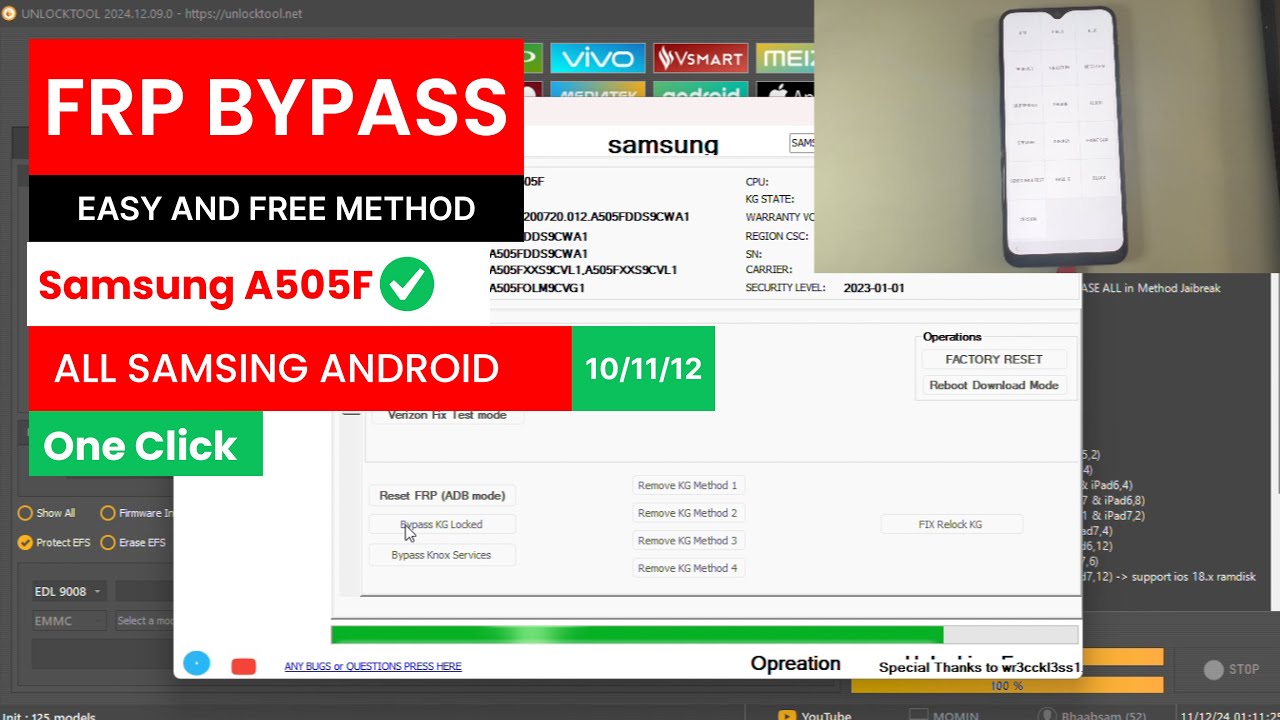Click the webcam phone preview thumbnail
The image size is (1280, 720).
click(1047, 136)
